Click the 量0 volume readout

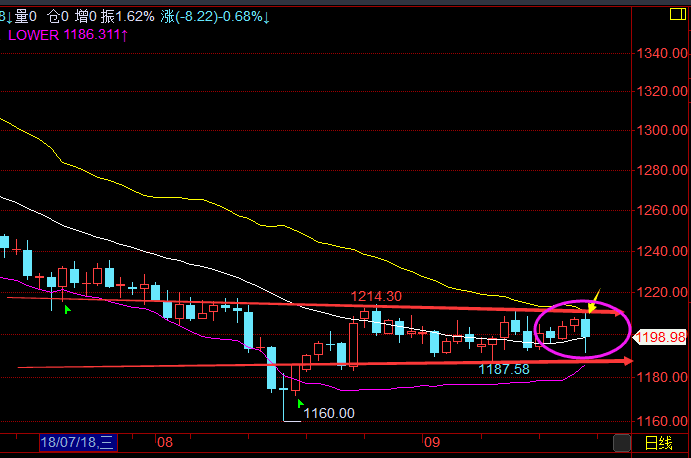click(x=26, y=17)
